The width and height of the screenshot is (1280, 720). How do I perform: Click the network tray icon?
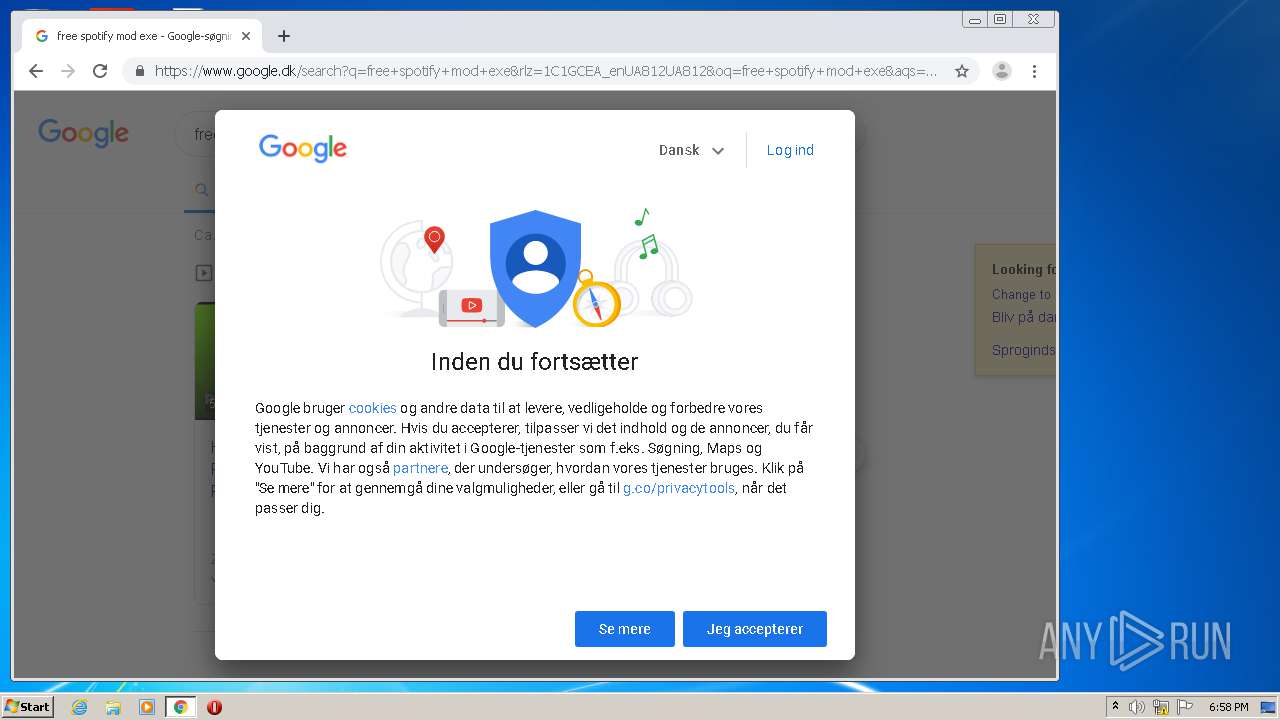click(x=1161, y=707)
